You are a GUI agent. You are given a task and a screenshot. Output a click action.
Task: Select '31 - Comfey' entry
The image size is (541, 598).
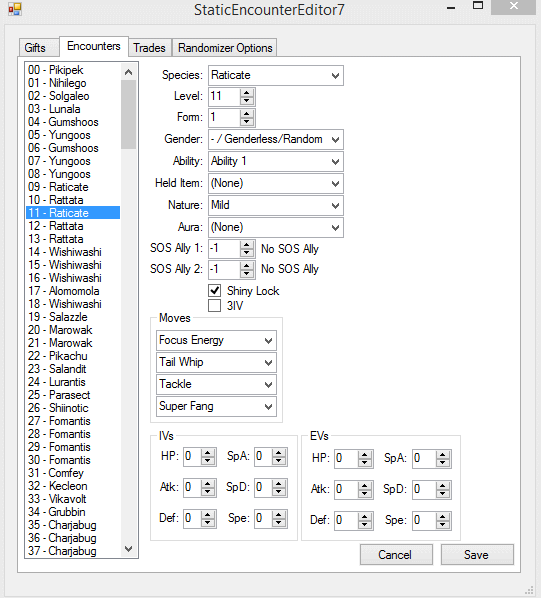coord(73,473)
